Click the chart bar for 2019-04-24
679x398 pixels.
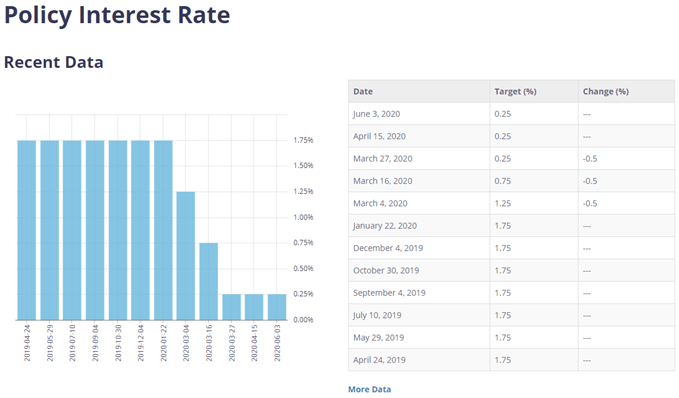coord(27,230)
